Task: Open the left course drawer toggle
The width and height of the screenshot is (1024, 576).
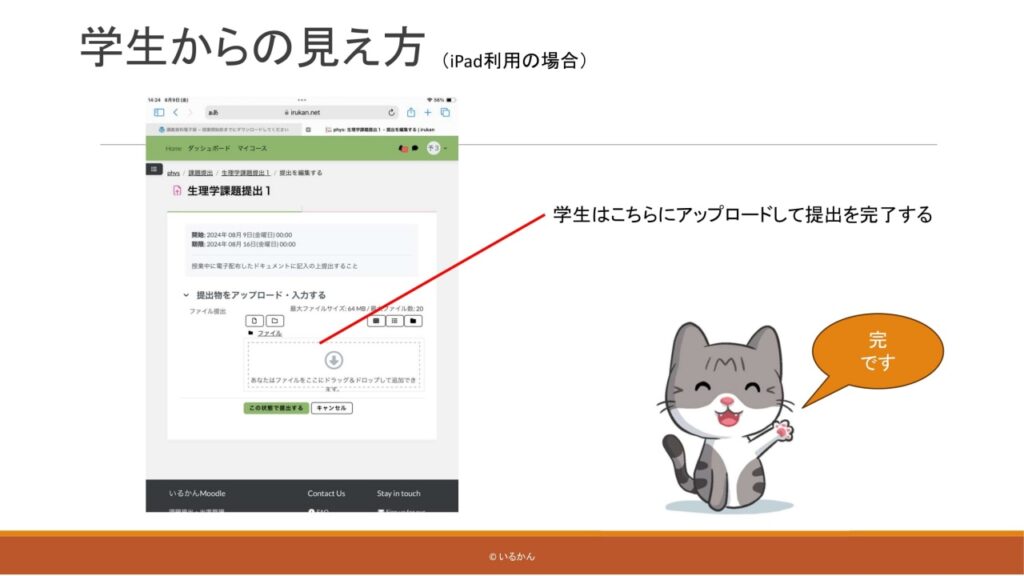Action: point(154,169)
